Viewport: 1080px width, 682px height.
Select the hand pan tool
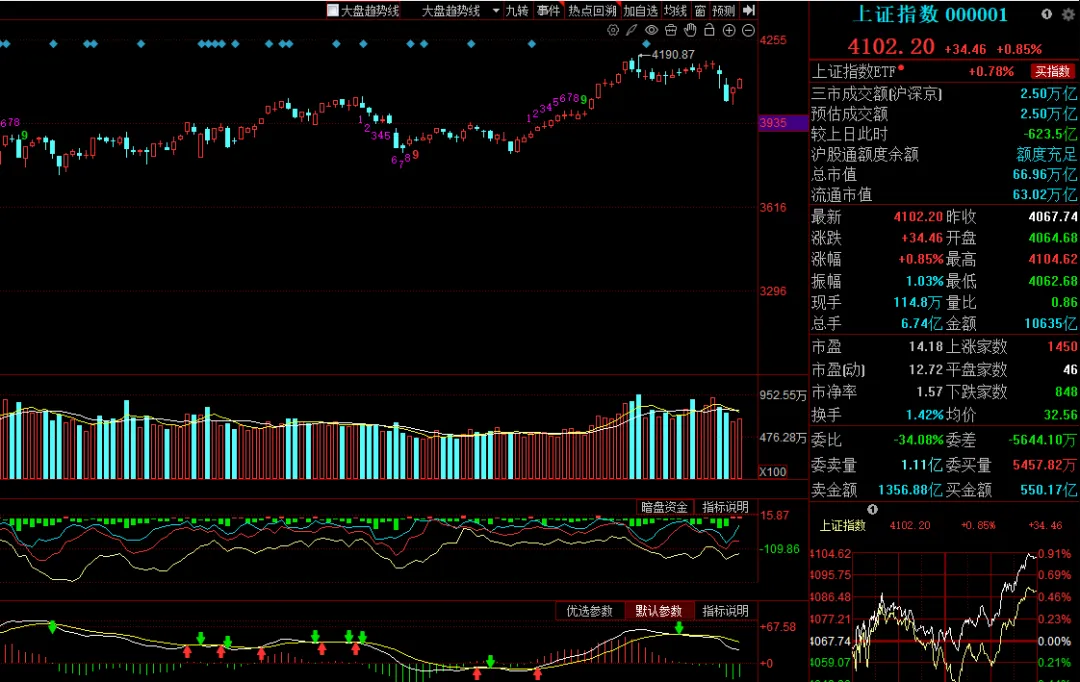point(690,30)
